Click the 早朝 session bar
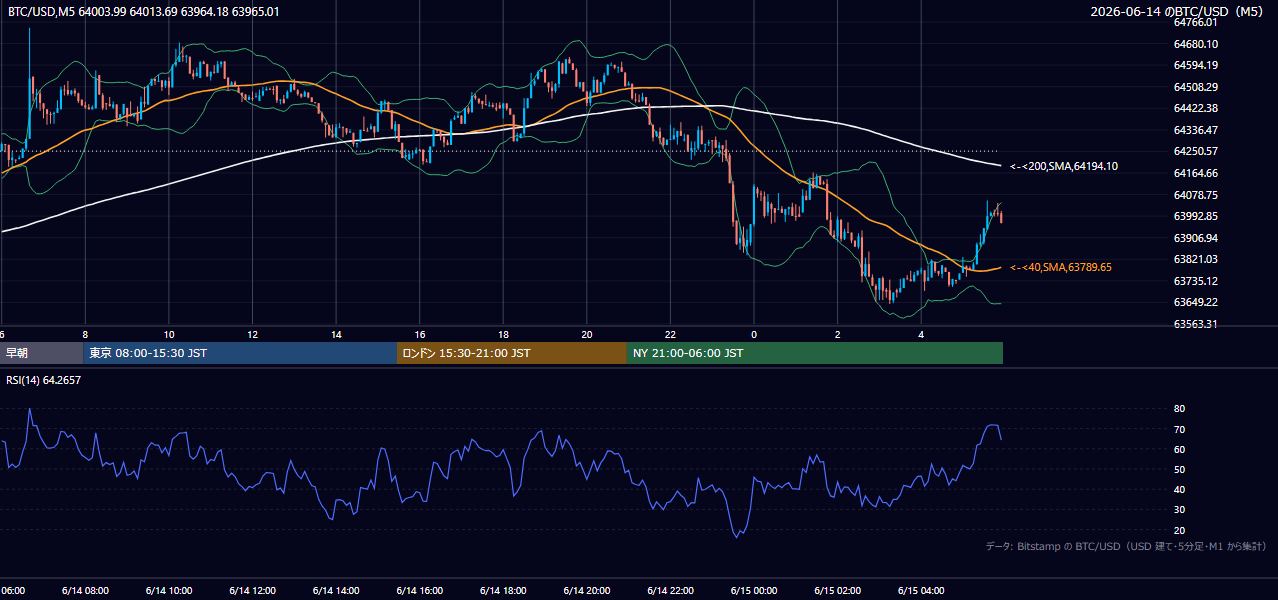 click(x=41, y=353)
